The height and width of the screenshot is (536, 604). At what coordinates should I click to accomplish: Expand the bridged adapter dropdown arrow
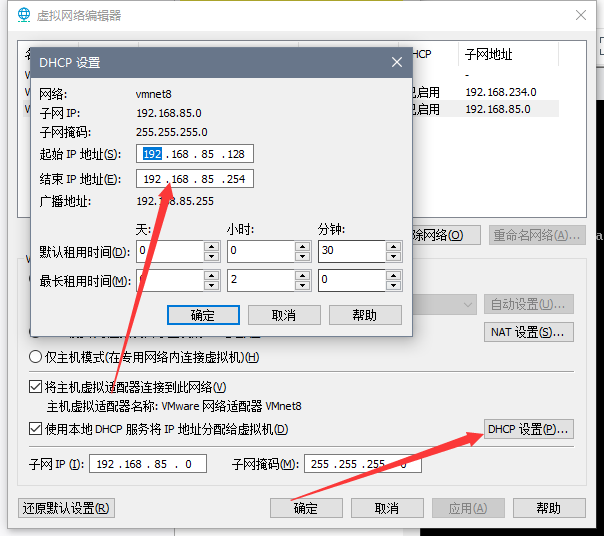coord(468,305)
